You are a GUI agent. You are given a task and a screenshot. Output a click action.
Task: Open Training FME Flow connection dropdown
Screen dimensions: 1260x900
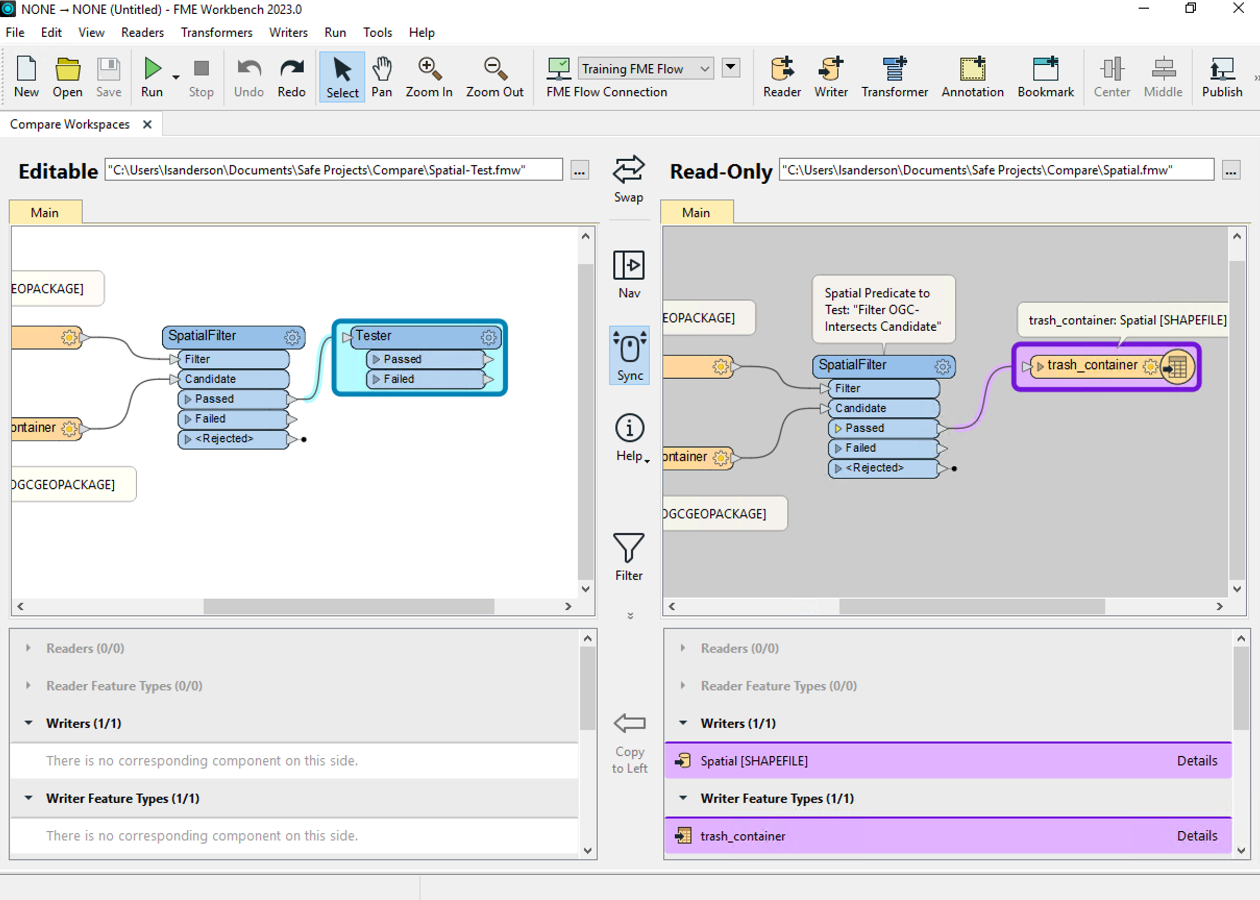tap(646, 69)
